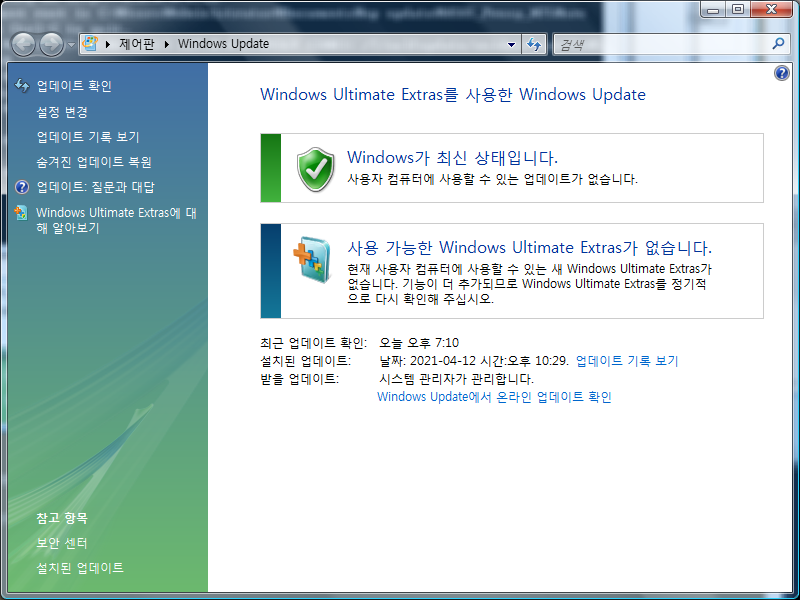Click the Ultimate Extras icon in sidebar

point(21,213)
